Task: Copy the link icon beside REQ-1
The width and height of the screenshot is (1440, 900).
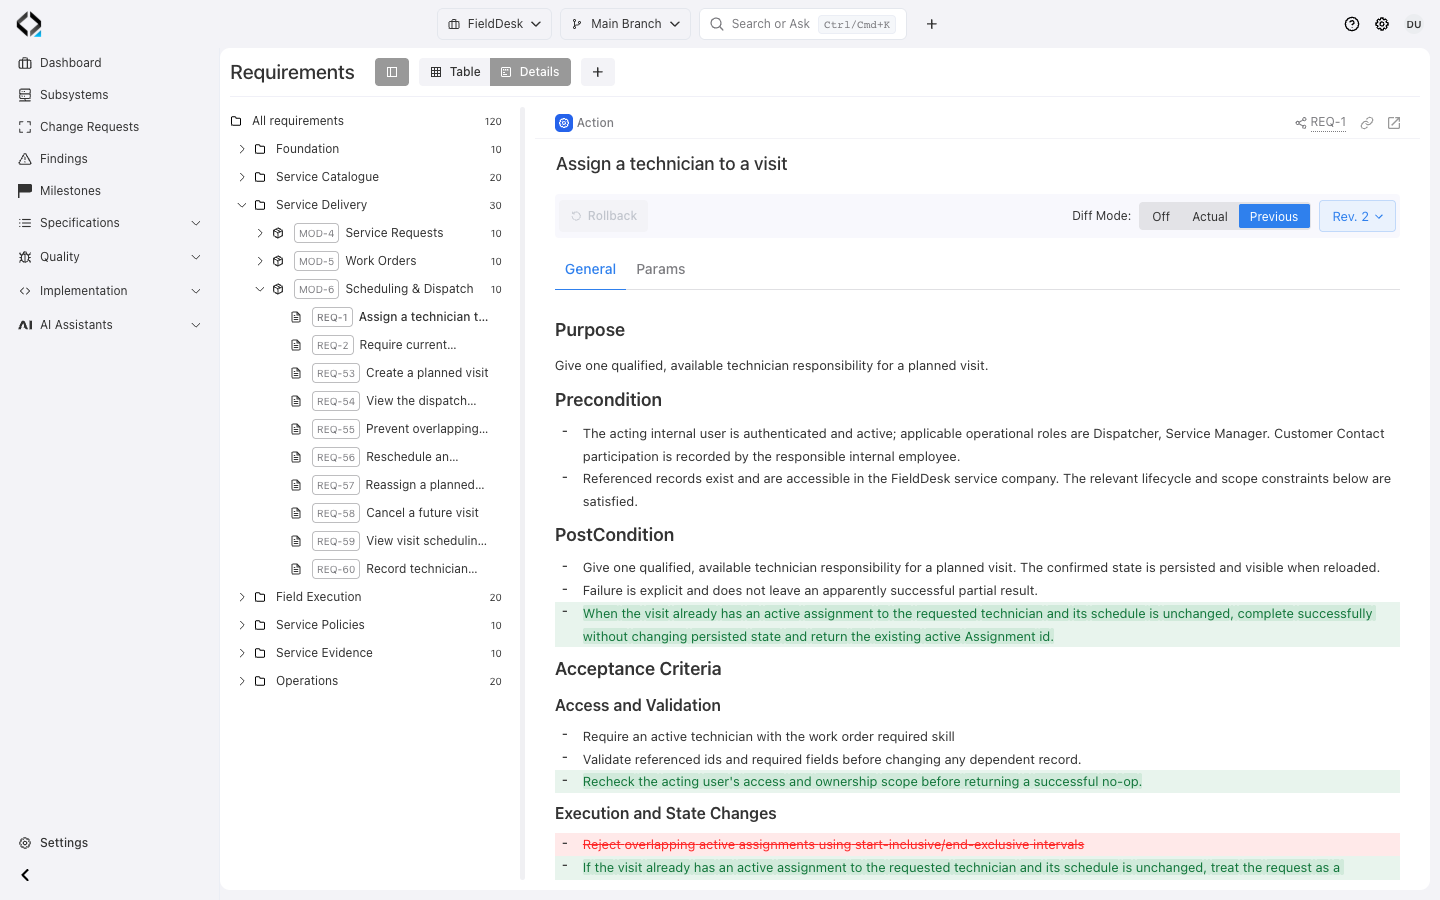Action: [x=1367, y=123]
